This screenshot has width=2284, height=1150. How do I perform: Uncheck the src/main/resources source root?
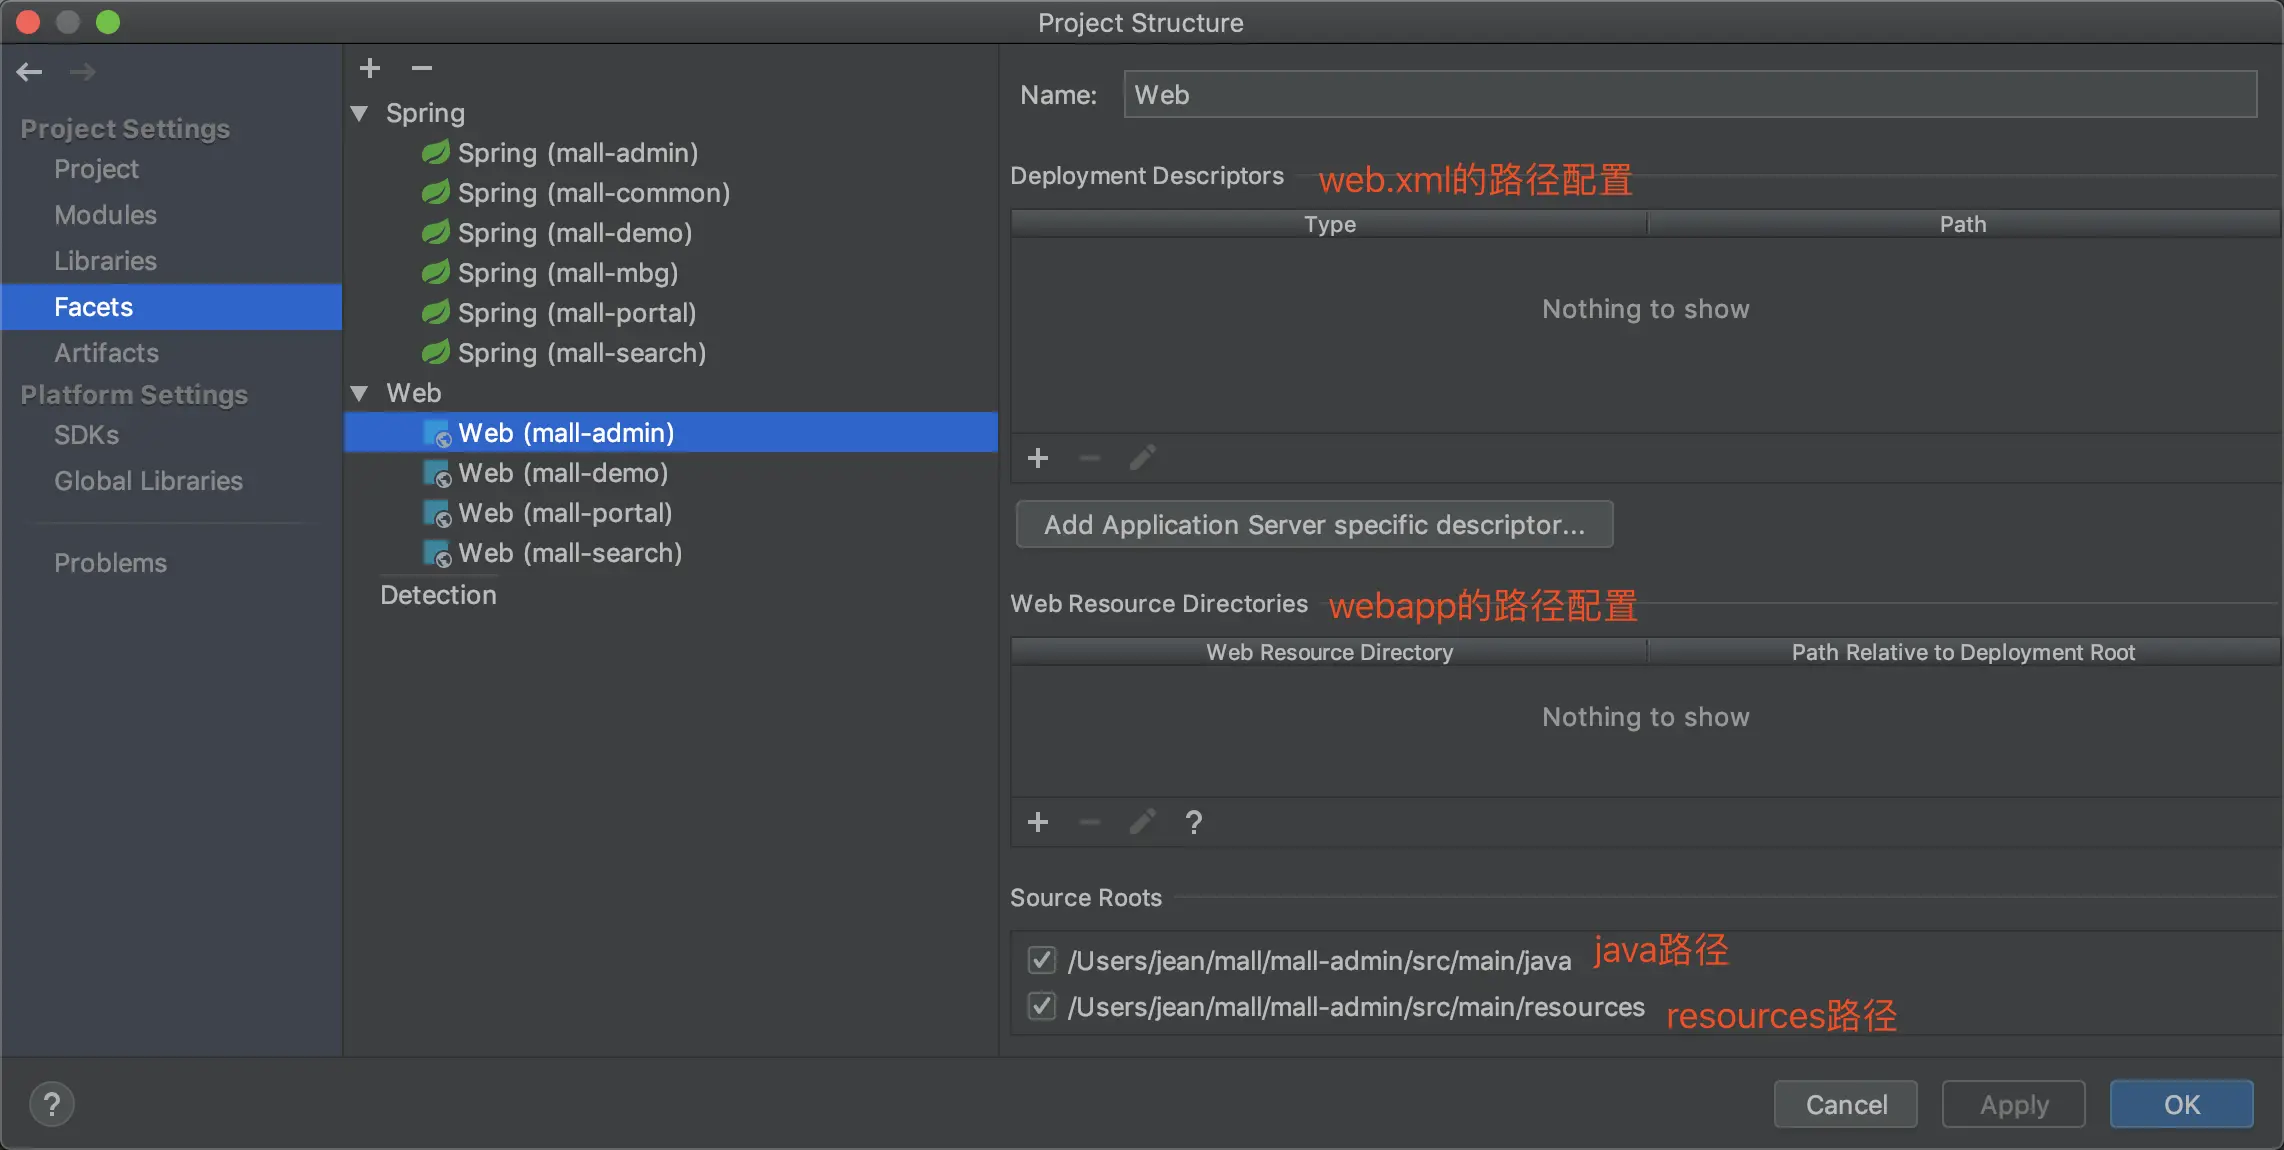coord(1041,1006)
